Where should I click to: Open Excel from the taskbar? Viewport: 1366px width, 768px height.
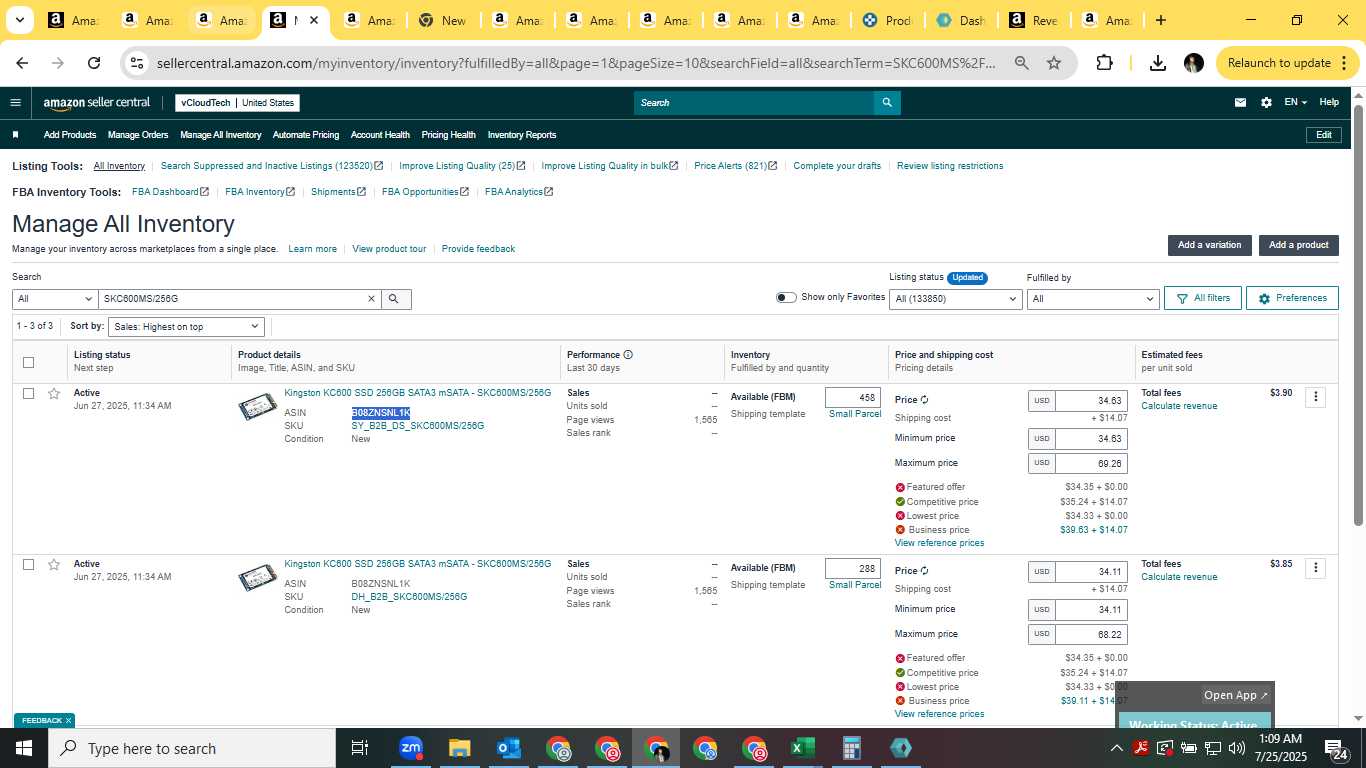[x=802, y=748]
